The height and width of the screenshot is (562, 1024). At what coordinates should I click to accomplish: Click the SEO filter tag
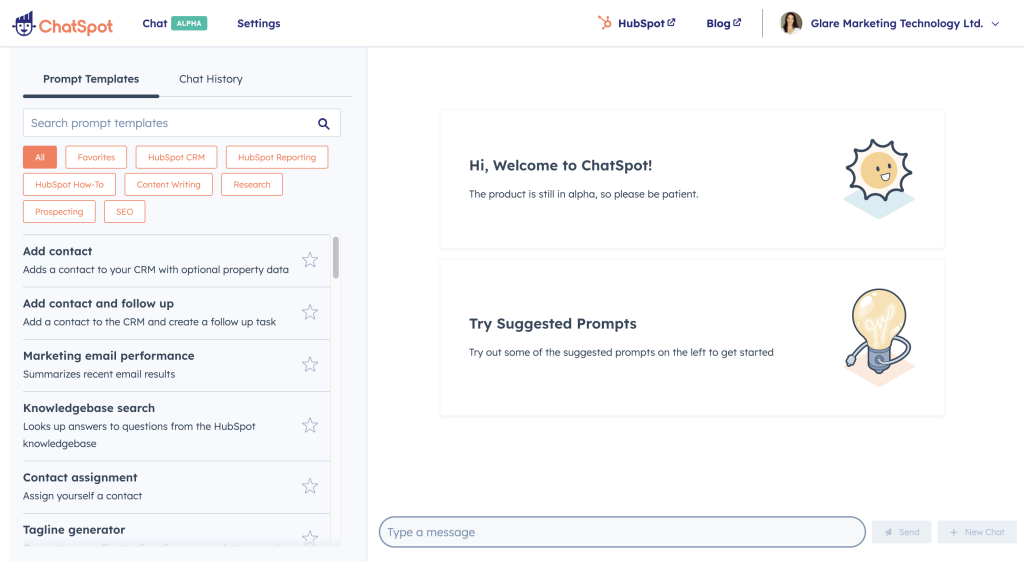[x=124, y=211]
